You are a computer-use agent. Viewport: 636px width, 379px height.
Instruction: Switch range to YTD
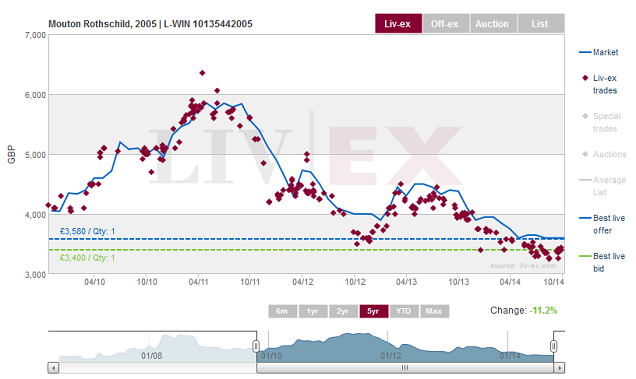(x=404, y=311)
